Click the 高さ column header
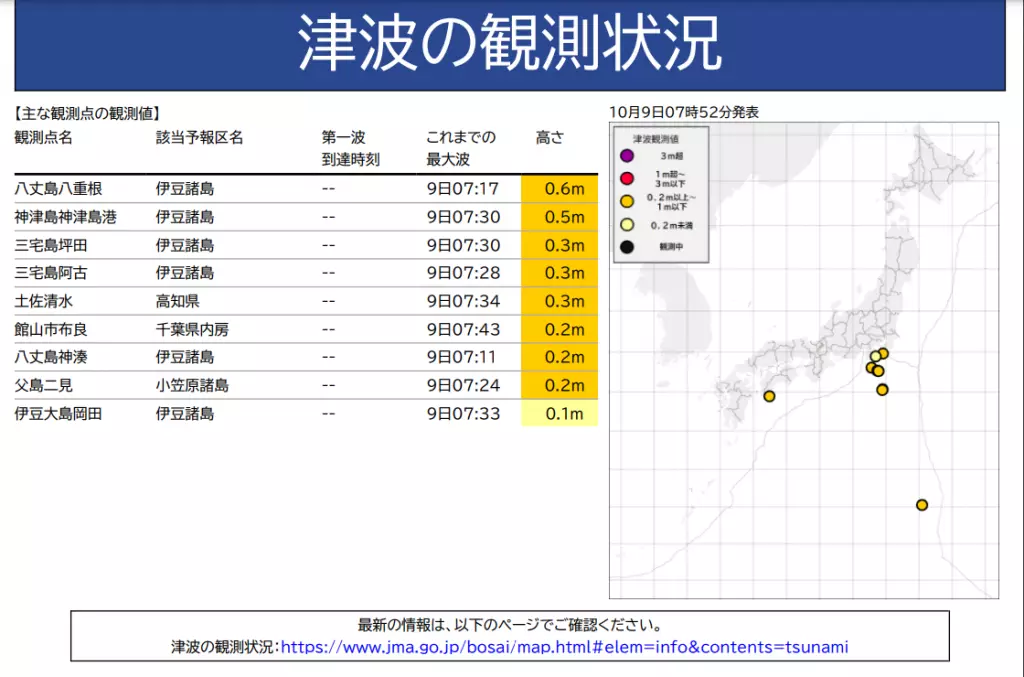Screen dimensions: 1024x677 550,138
